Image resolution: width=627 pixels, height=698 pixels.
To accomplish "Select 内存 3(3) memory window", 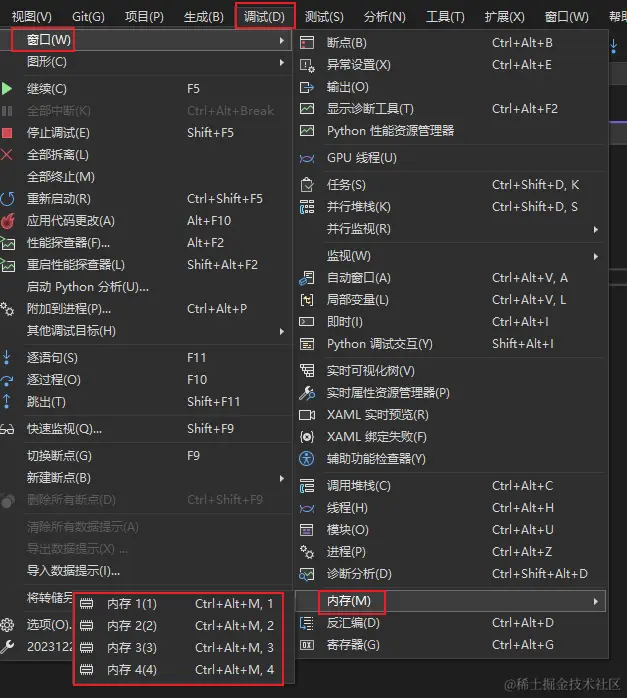I will [x=178, y=647].
